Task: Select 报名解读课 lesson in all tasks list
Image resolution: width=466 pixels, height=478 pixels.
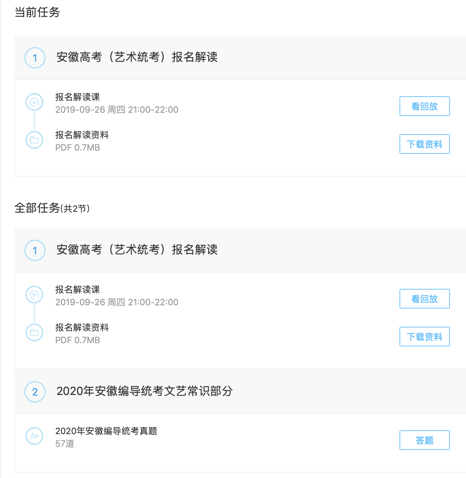Action: 77,289
